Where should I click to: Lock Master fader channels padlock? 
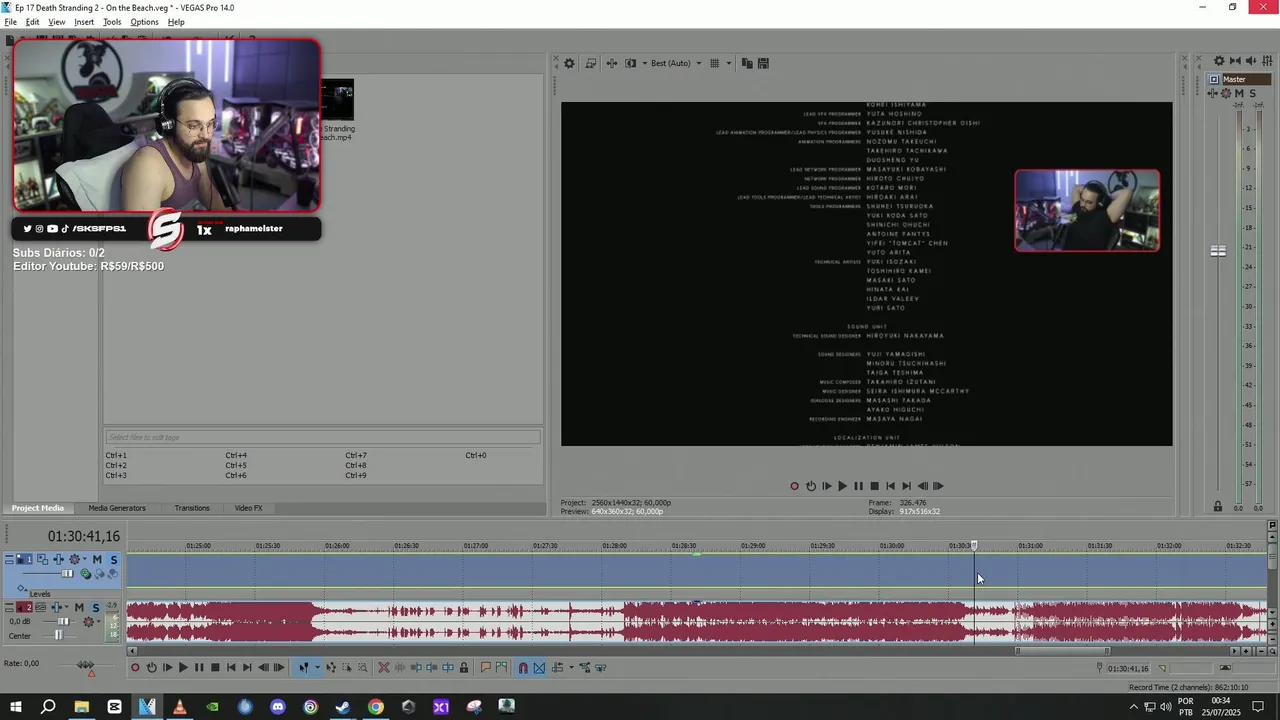(1217, 507)
